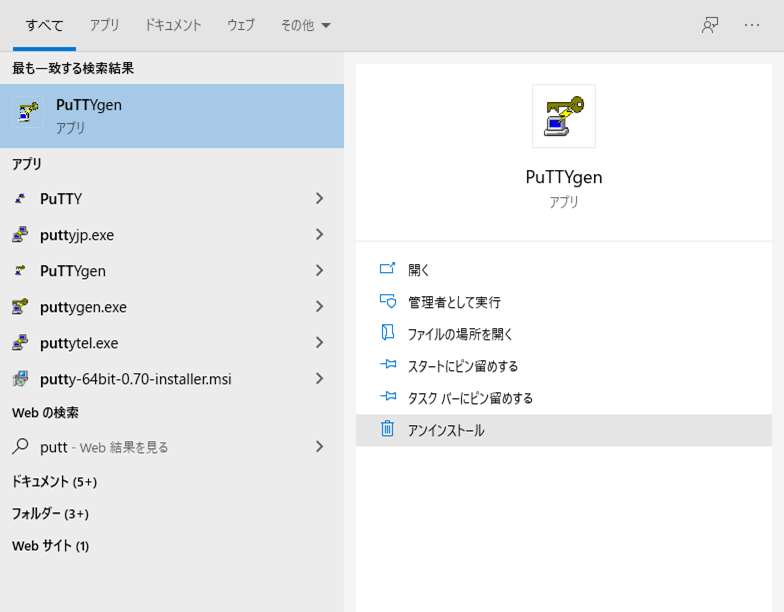Open the その他 dropdown menu
This screenshot has height=612, width=784.
pyautogui.click(x=306, y=25)
